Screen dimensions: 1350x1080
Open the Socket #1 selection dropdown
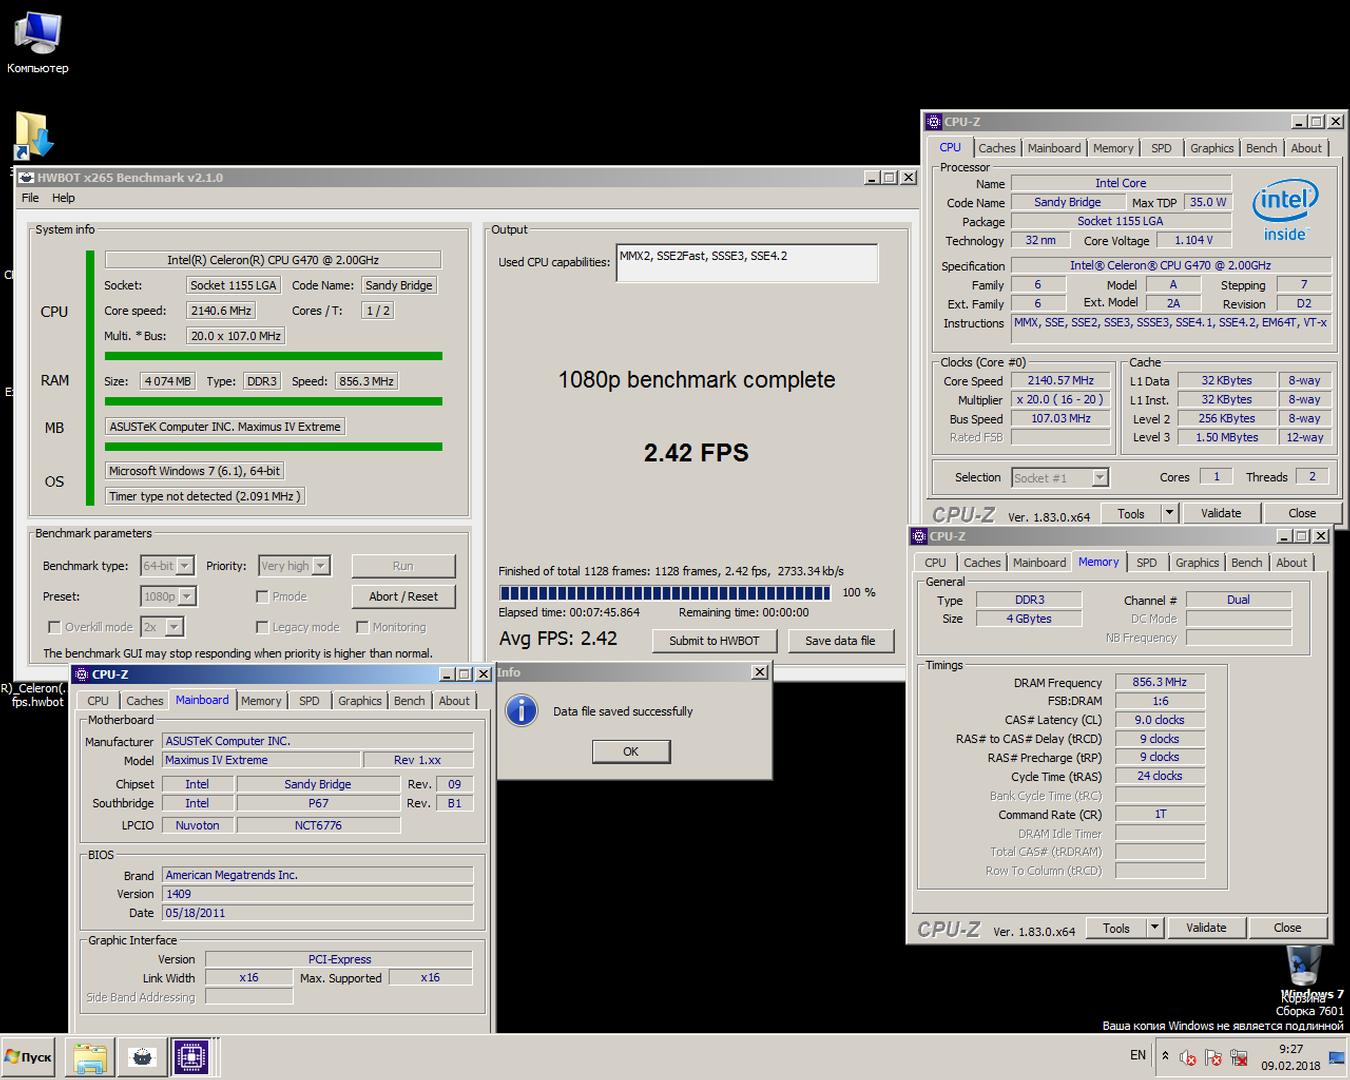pyautogui.click(x=1060, y=478)
